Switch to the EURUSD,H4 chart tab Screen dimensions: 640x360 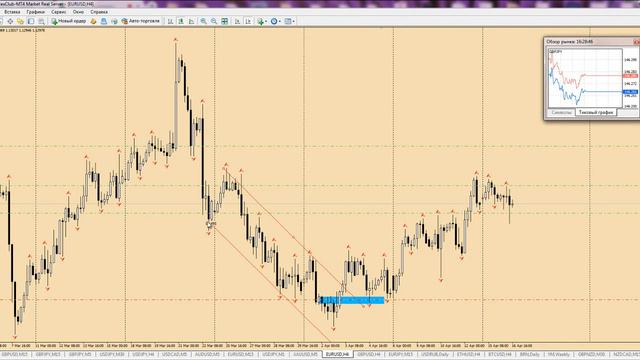tap(337, 354)
